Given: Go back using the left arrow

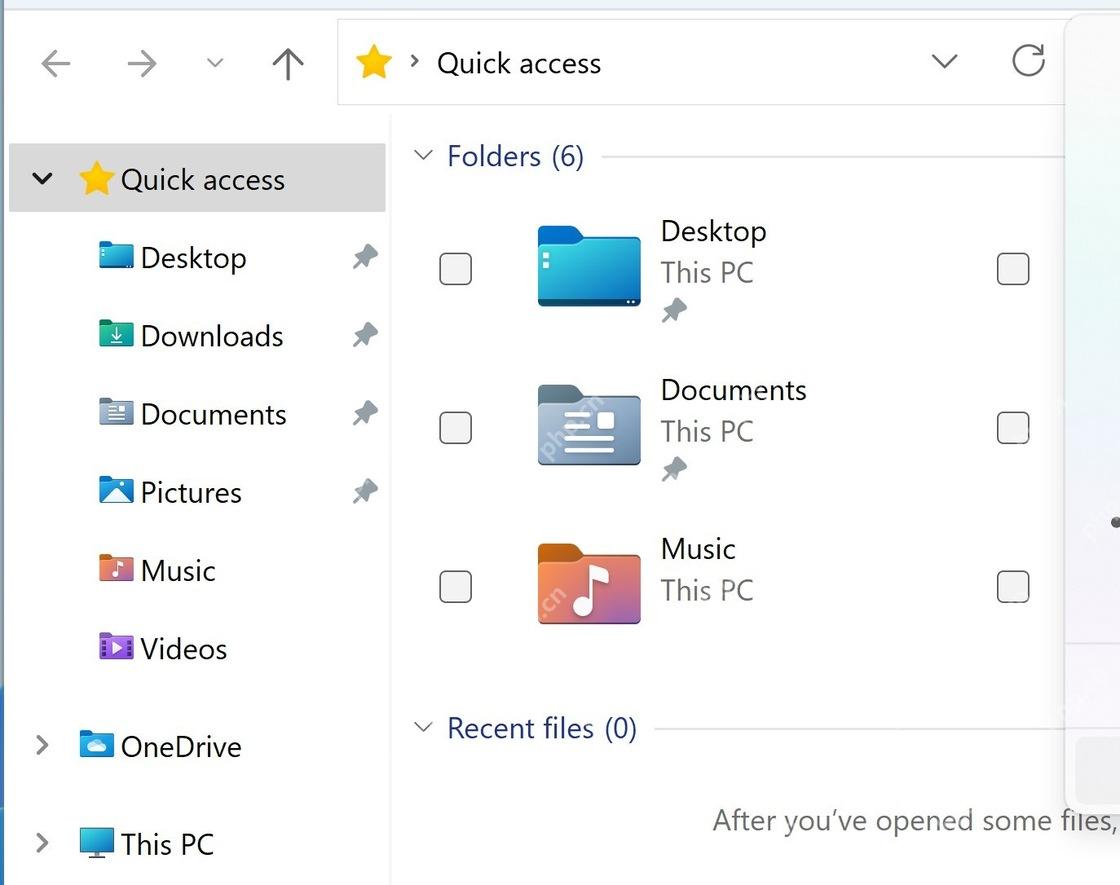Looking at the screenshot, I should (x=56, y=64).
